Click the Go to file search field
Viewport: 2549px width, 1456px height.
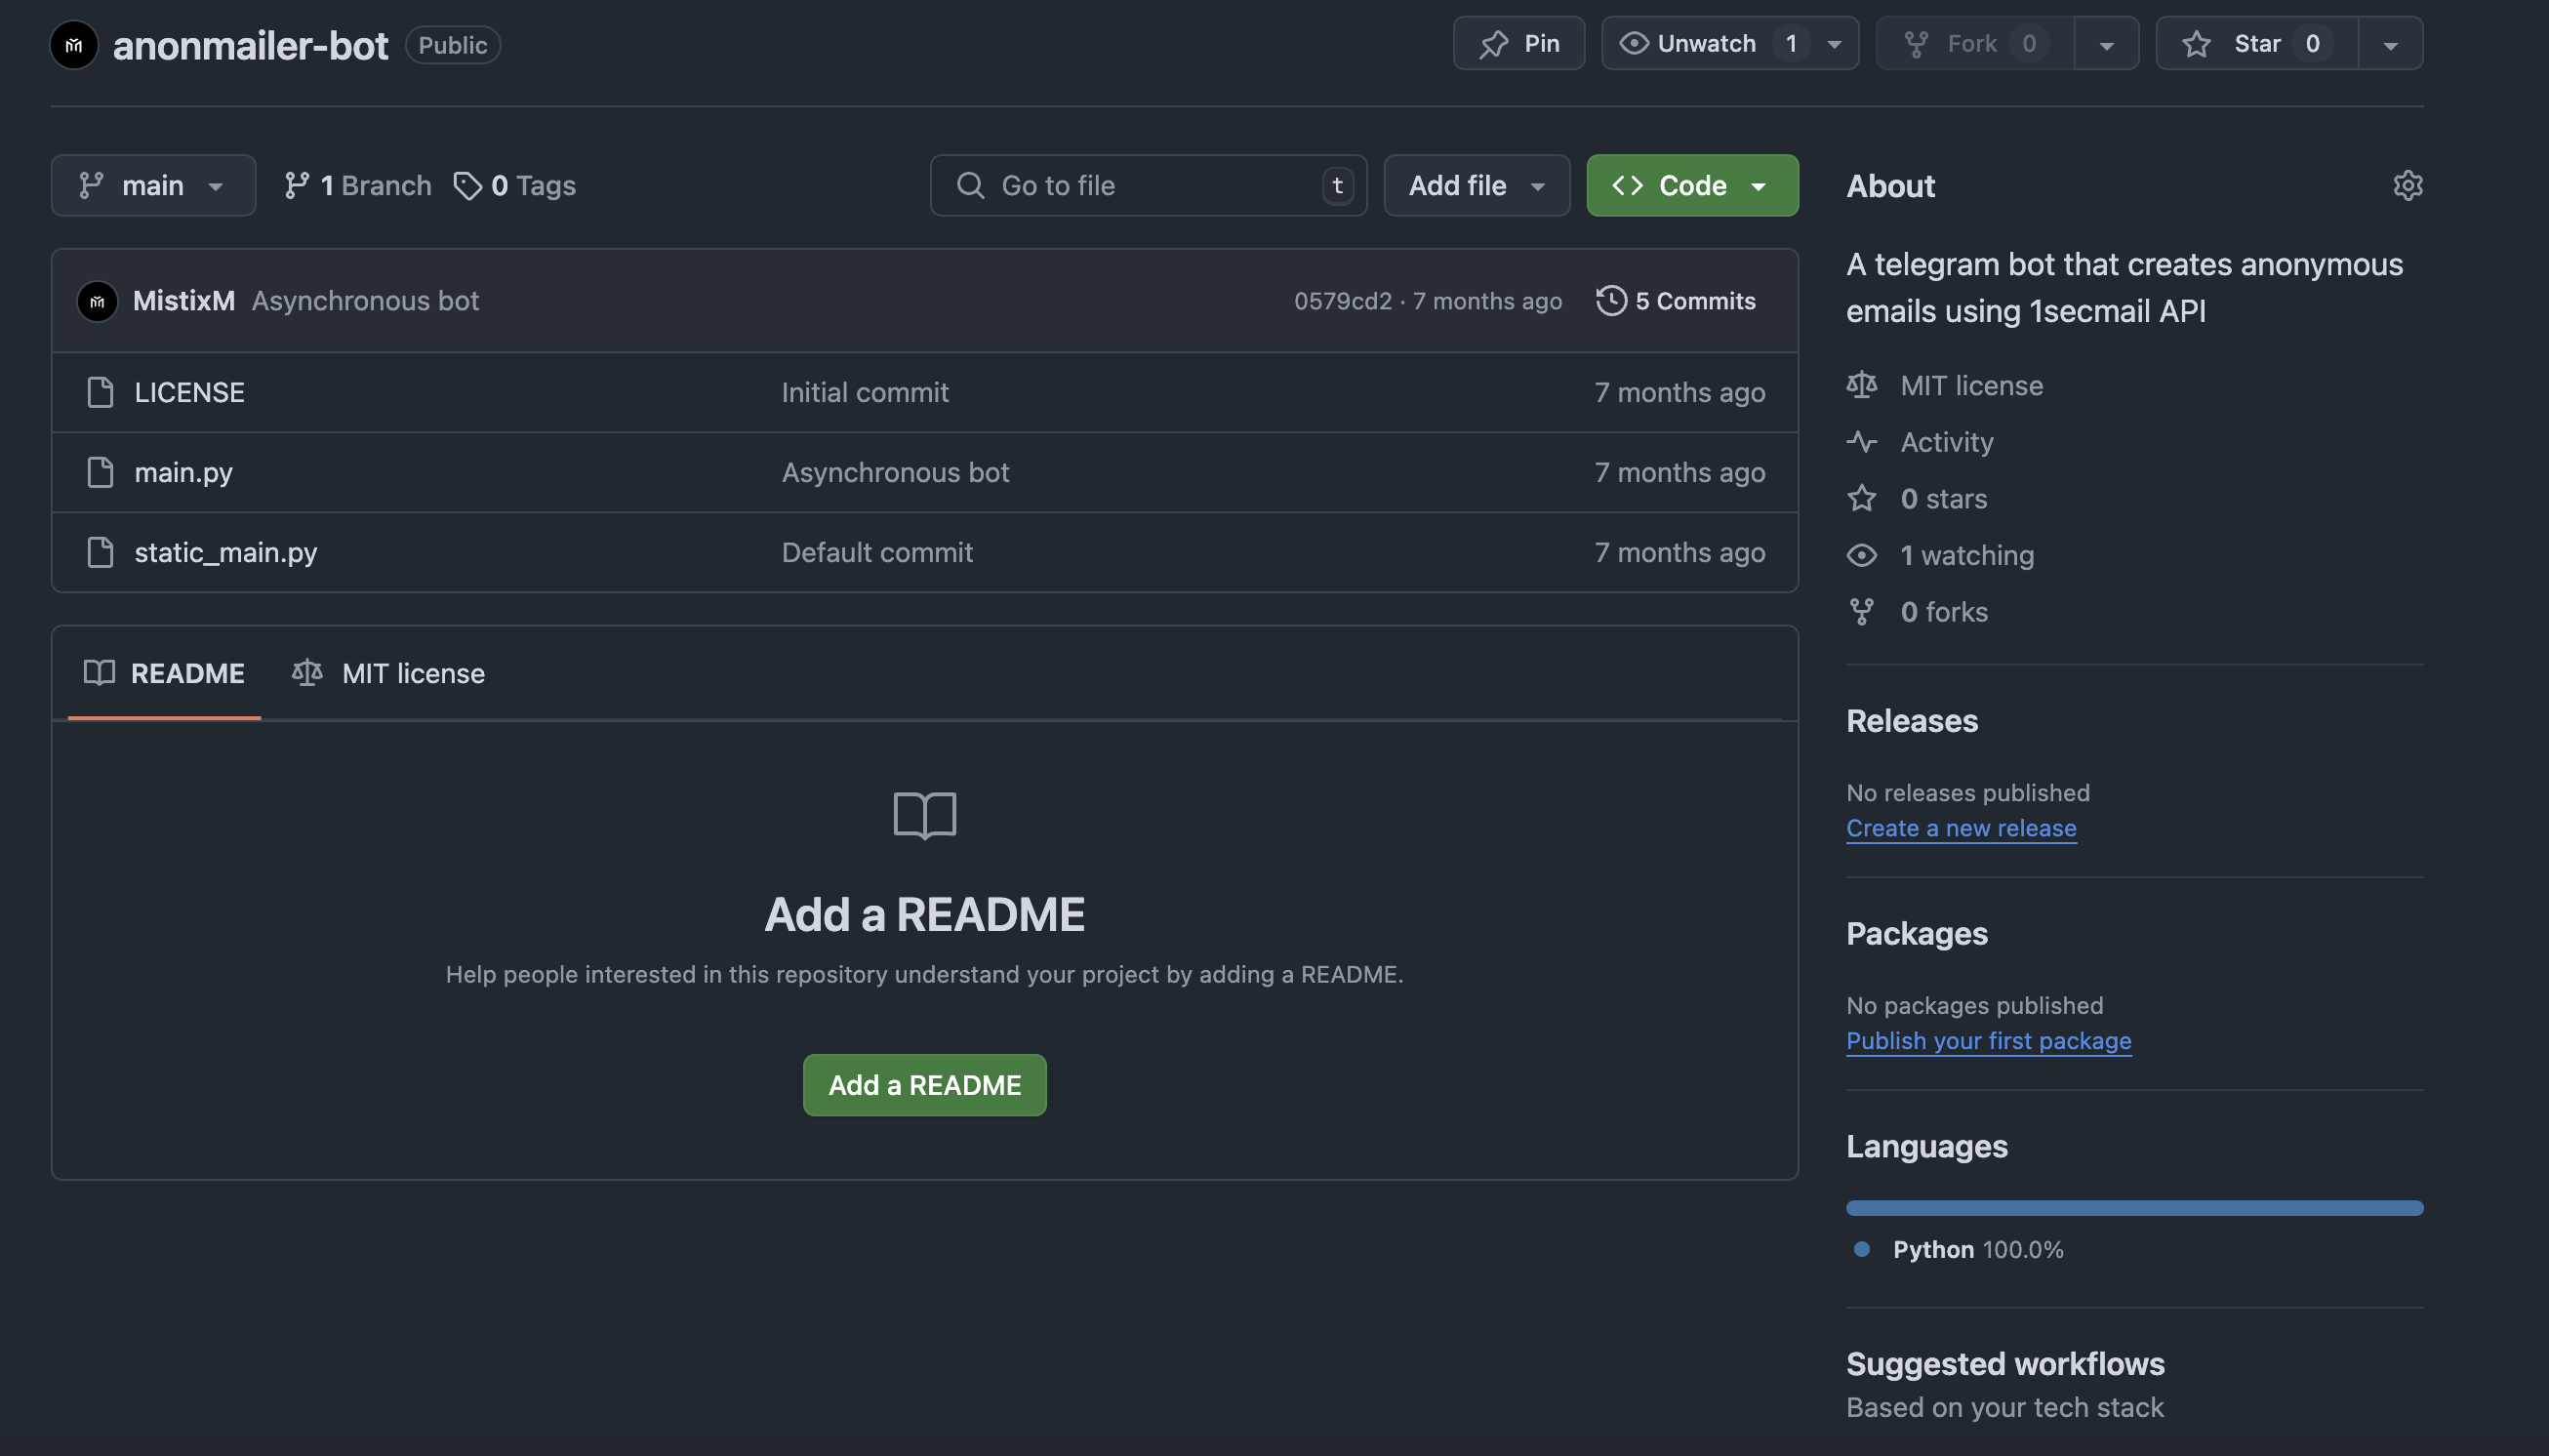tap(1148, 185)
